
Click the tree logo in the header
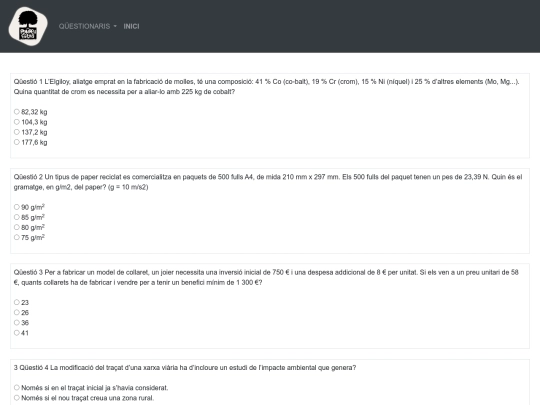pos(28,26)
